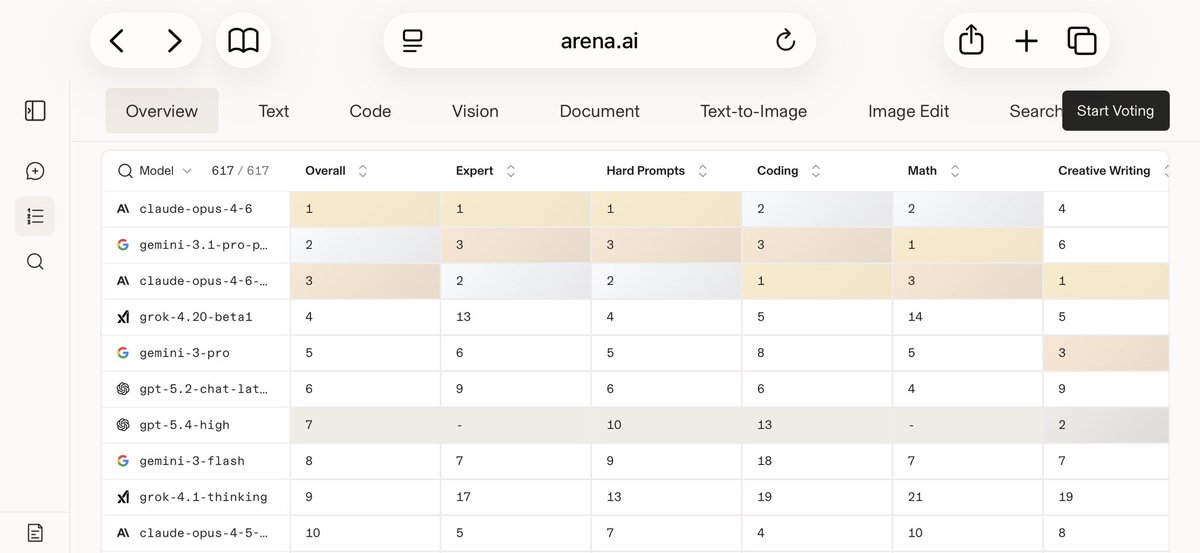The width and height of the screenshot is (1200, 553).
Task: Sort by the Hard Prompts column
Action: (x=702, y=171)
